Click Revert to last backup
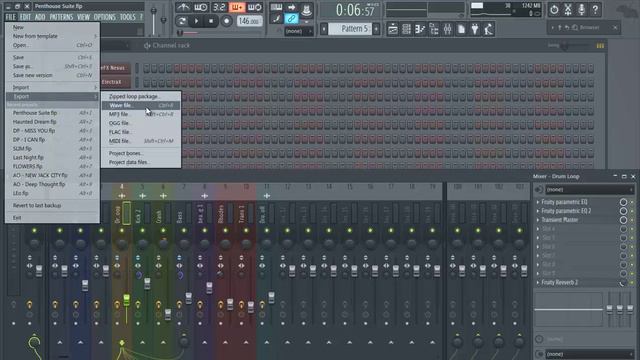This screenshot has height=360, width=640. coord(52,206)
